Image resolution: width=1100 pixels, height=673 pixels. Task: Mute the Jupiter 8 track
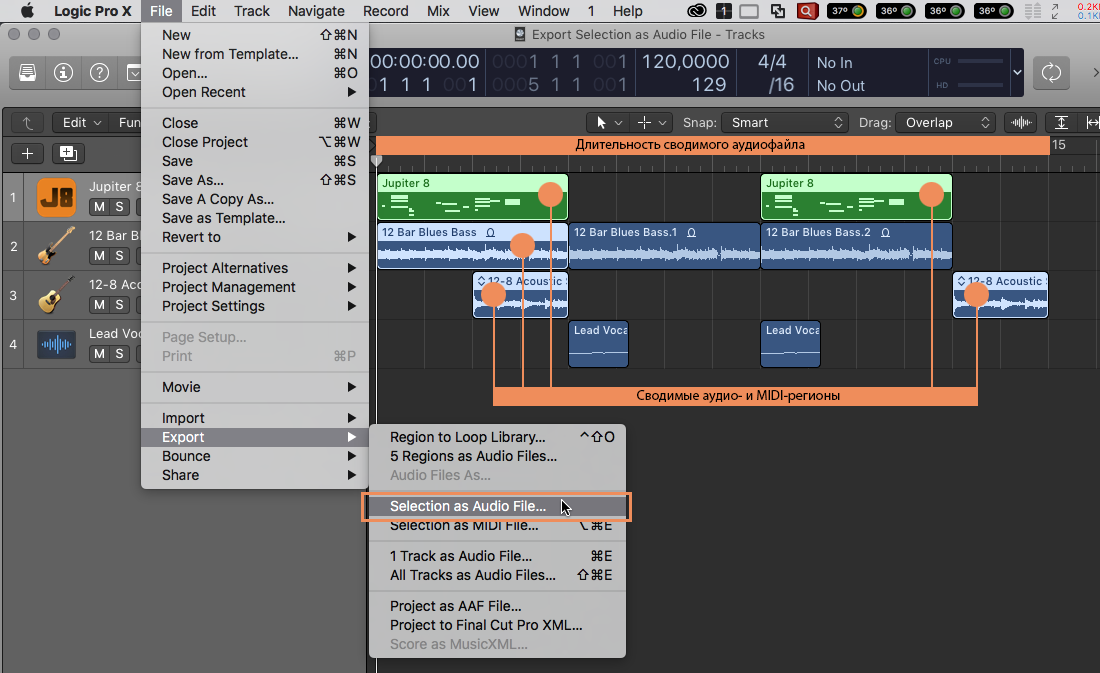[100, 206]
